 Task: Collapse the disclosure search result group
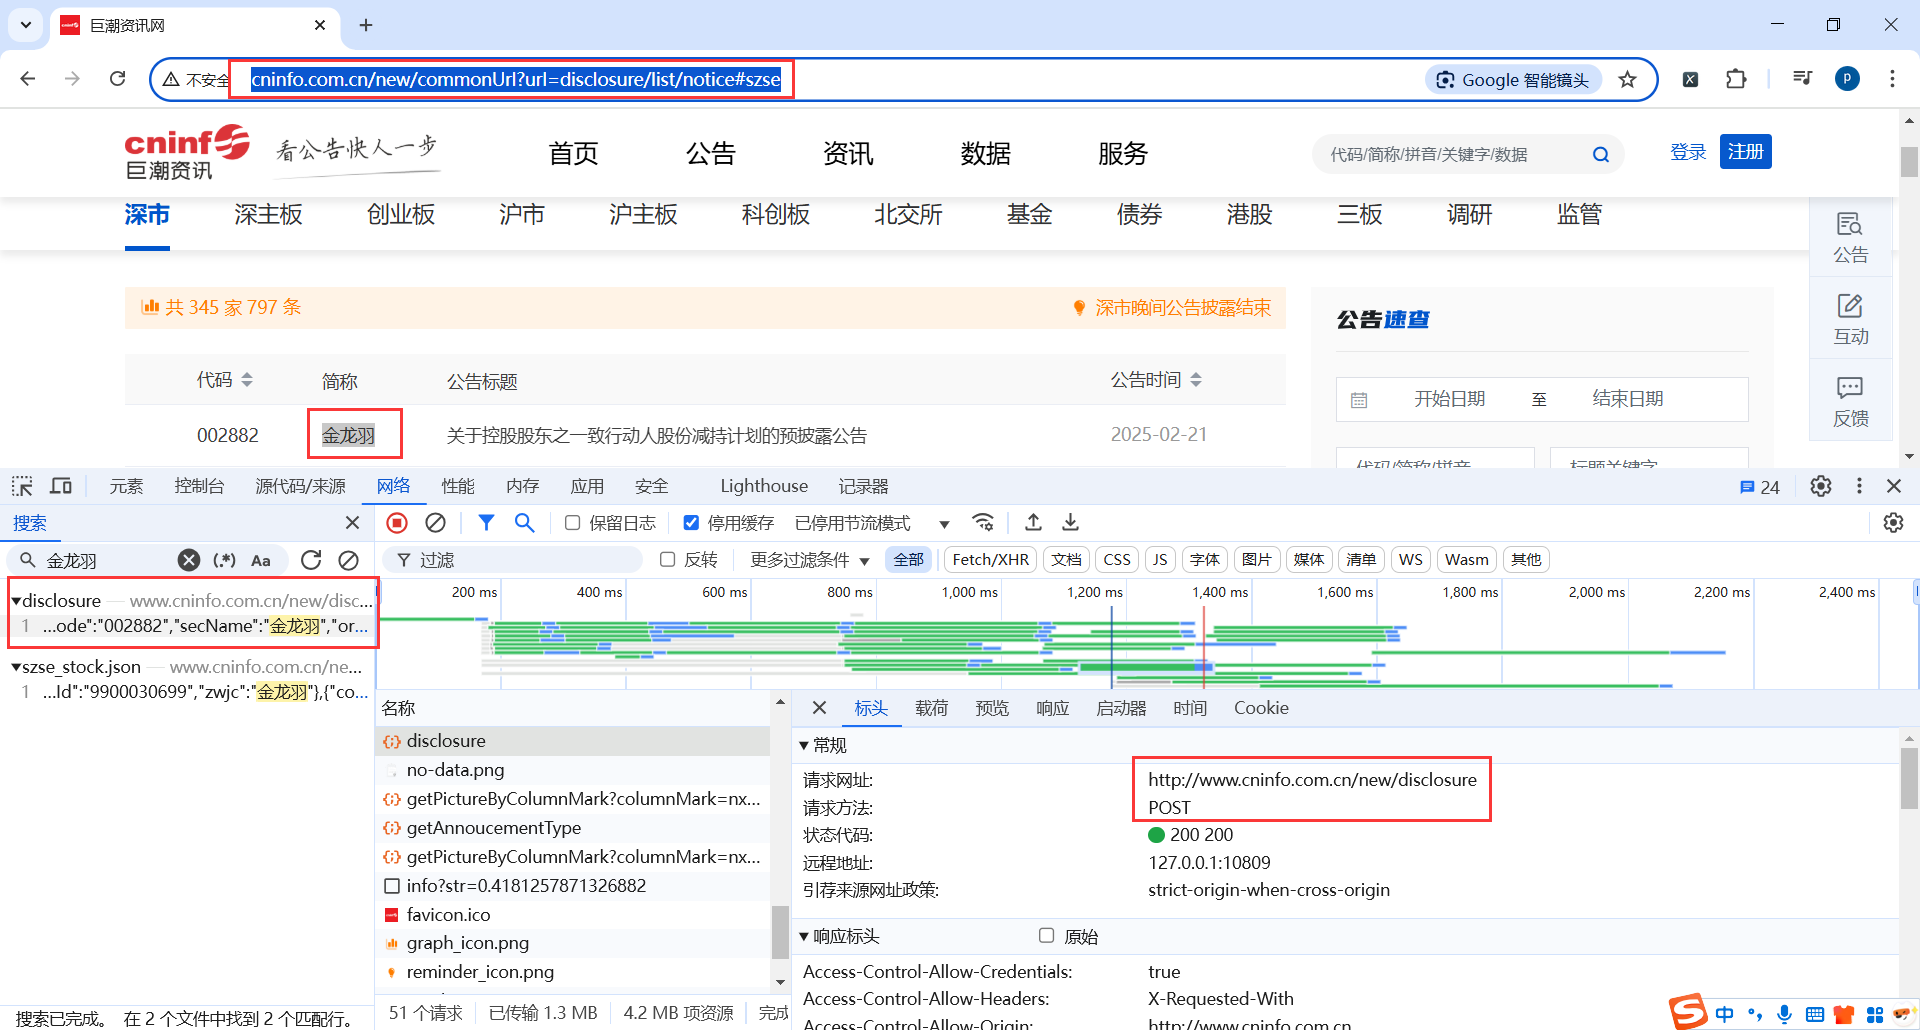click(x=16, y=601)
